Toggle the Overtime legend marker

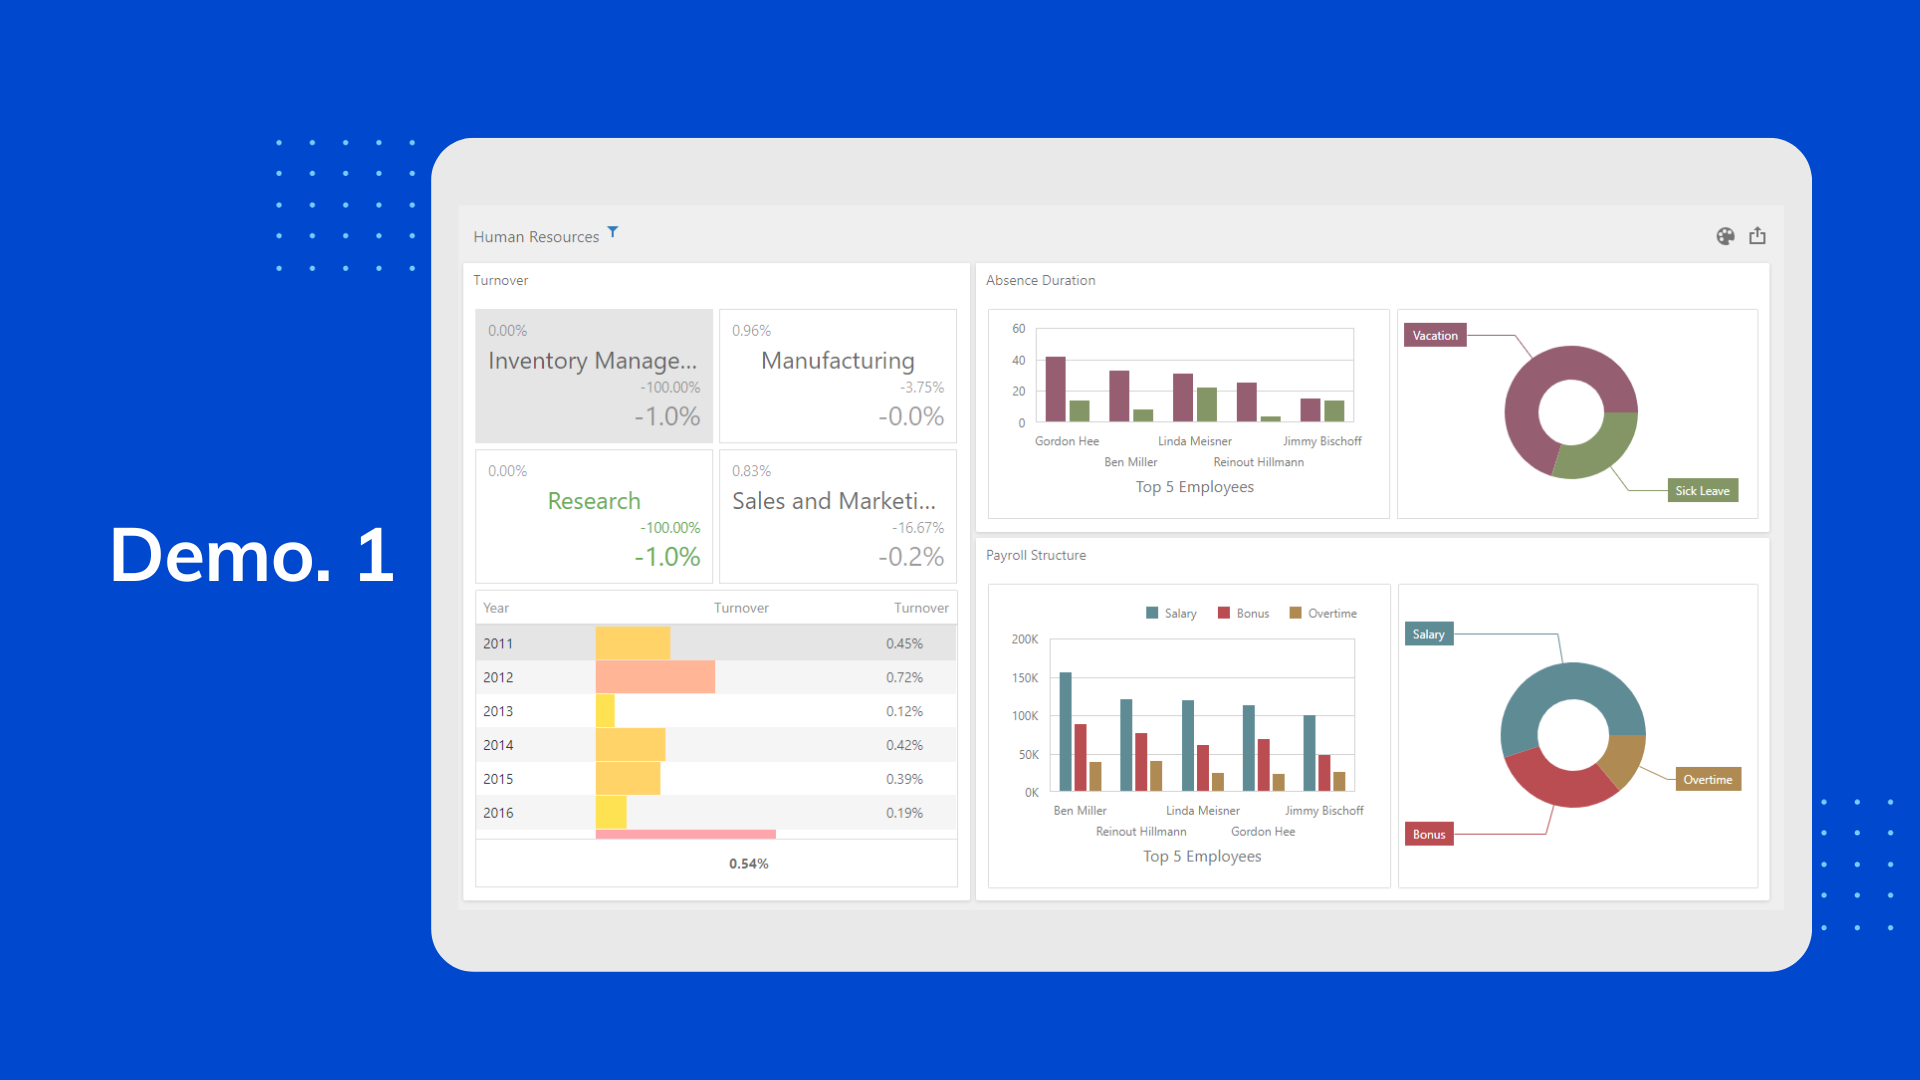(1295, 613)
